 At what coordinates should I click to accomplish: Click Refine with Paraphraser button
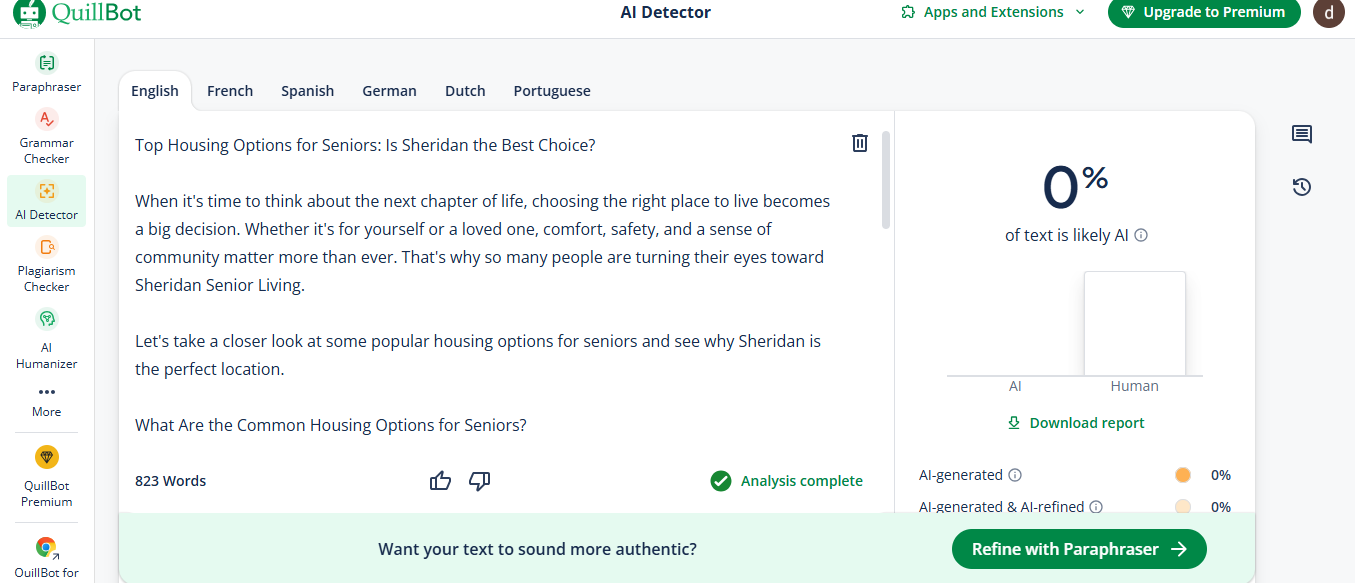click(x=1079, y=549)
